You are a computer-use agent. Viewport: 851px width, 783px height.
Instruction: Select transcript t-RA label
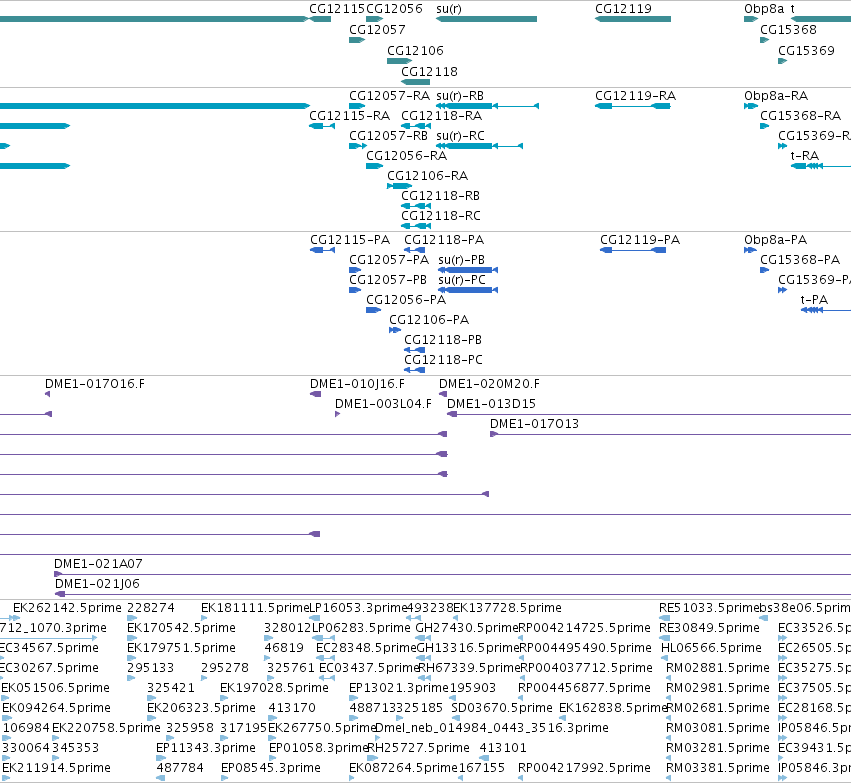(x=805, y=156)
